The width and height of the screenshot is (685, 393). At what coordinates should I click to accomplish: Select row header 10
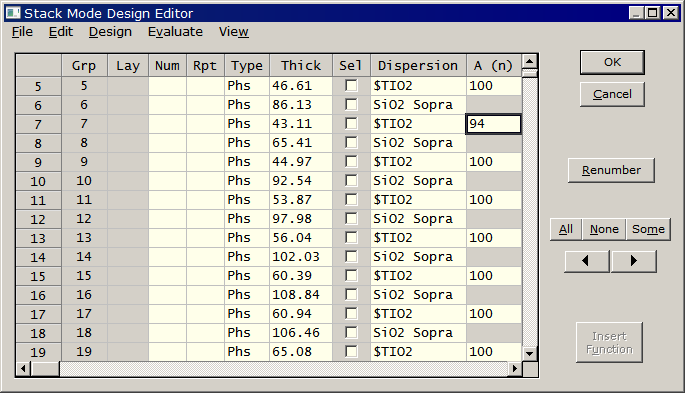point(38,181)
